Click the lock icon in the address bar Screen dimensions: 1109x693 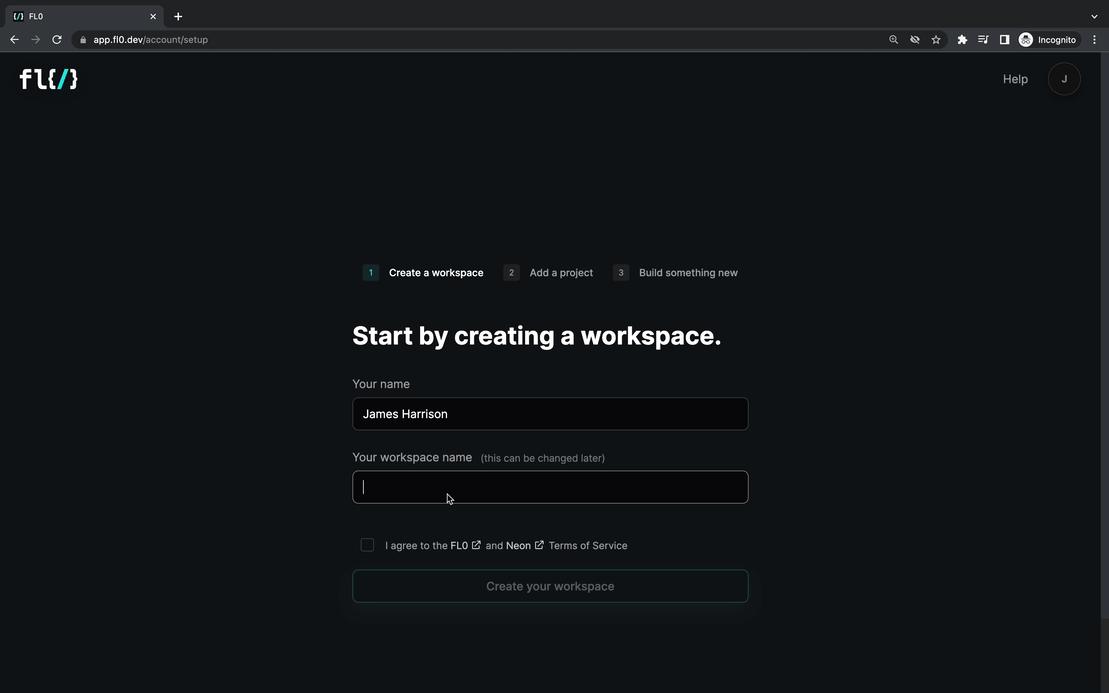pyautogui.click(x=83, y=40)
